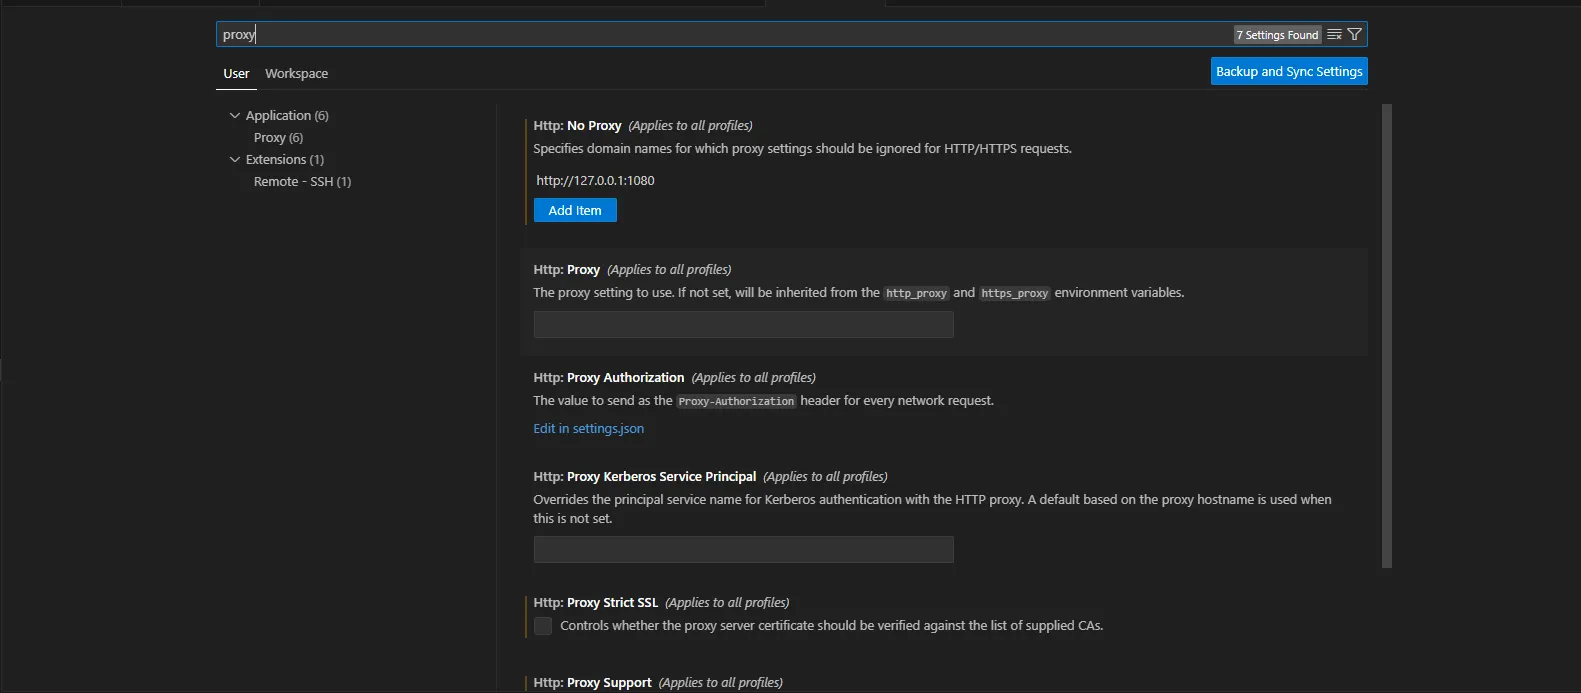Screen dimensions: 1581x693
Task: Click the Http: Proxy Strict SSL title
Action: 595,603
